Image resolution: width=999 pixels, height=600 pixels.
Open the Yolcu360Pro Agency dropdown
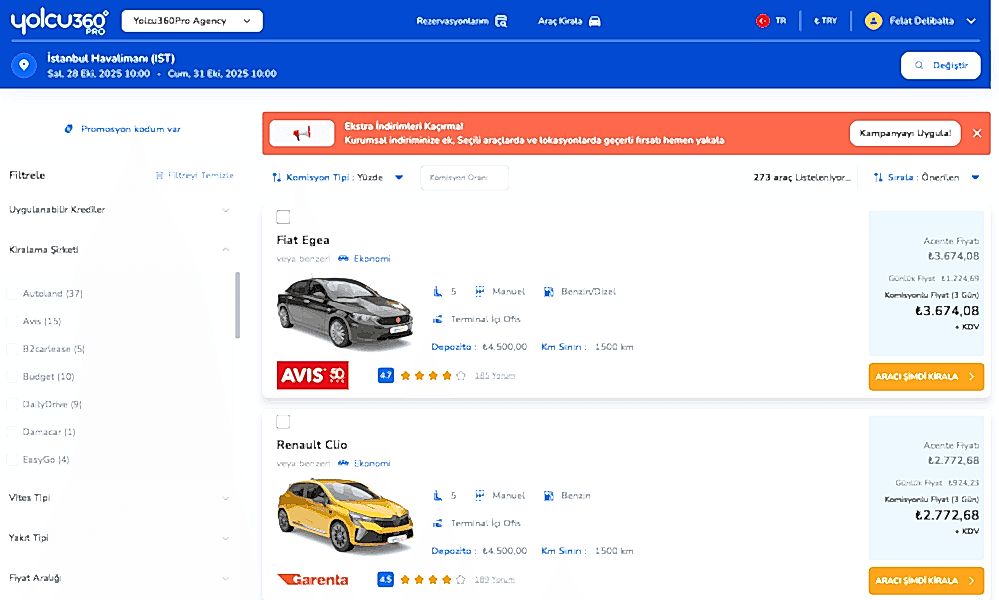click(x=192, y=21)
